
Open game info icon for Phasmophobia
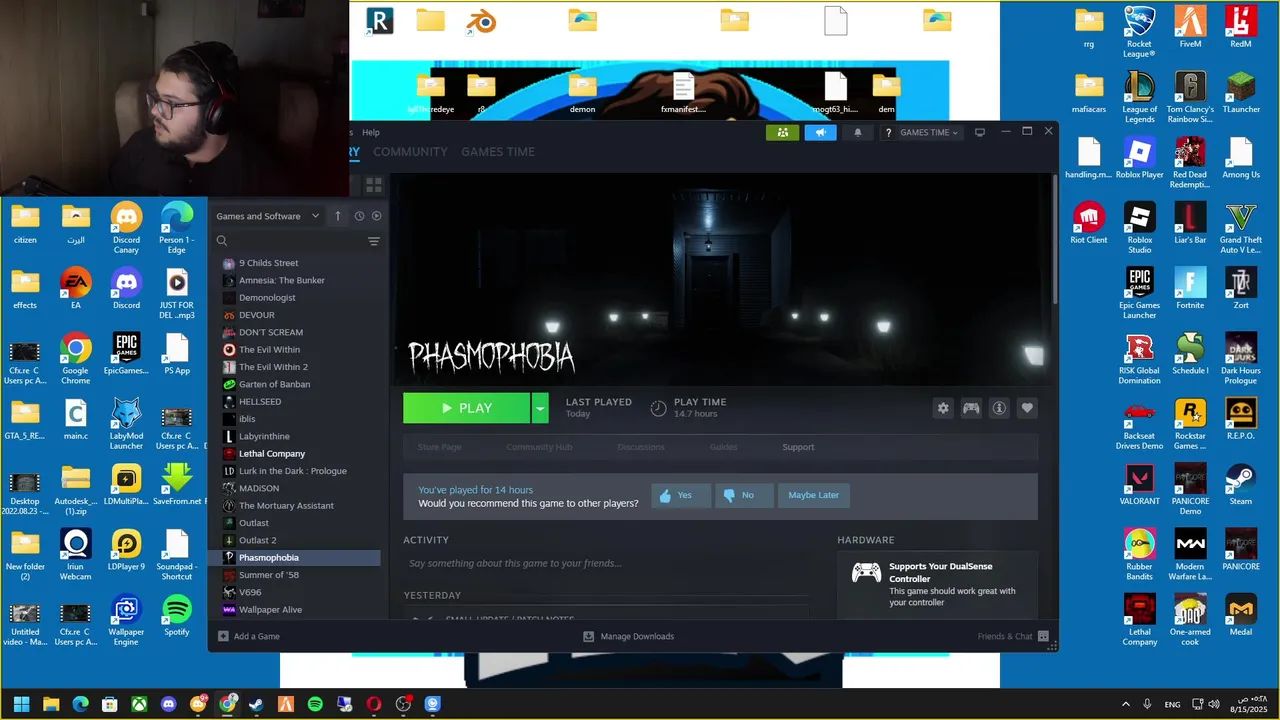(999, 408)
